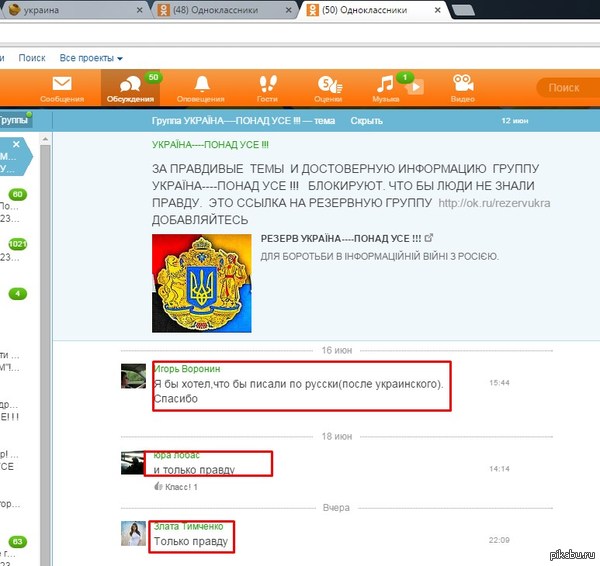Image resolution: width=600 pixels, height=566 pixels.
Task: Click the Ukraine coat of arms thumbnail
Action: click(201, 283)
